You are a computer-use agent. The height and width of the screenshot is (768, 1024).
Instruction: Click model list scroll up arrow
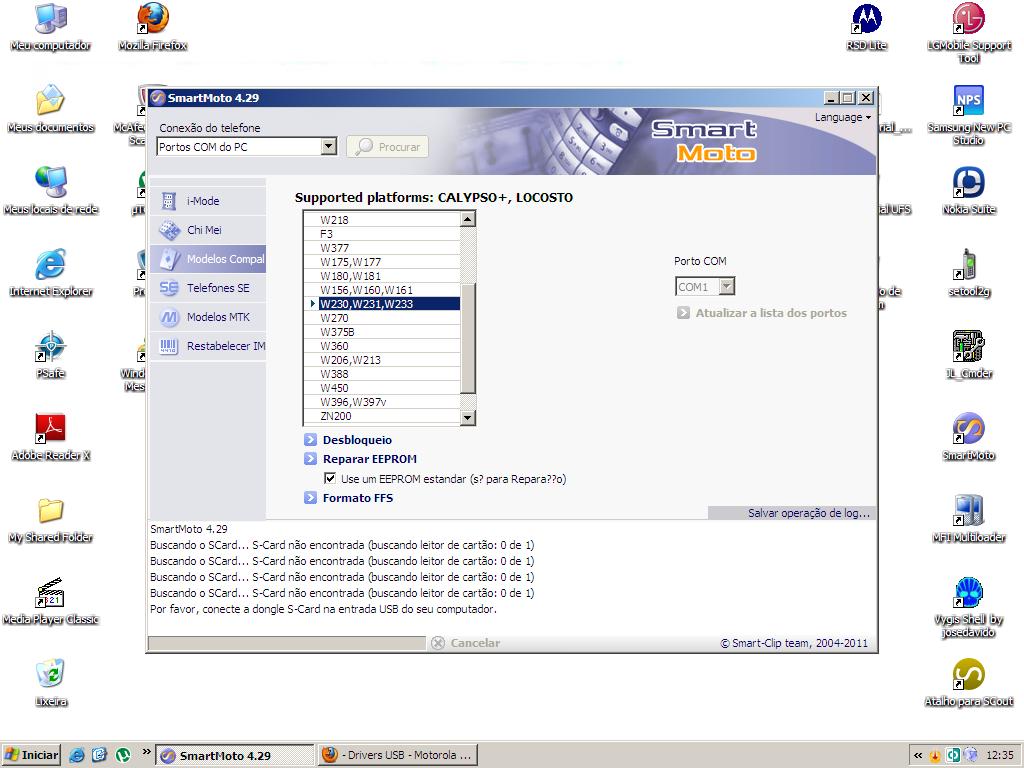coord(468,219)
